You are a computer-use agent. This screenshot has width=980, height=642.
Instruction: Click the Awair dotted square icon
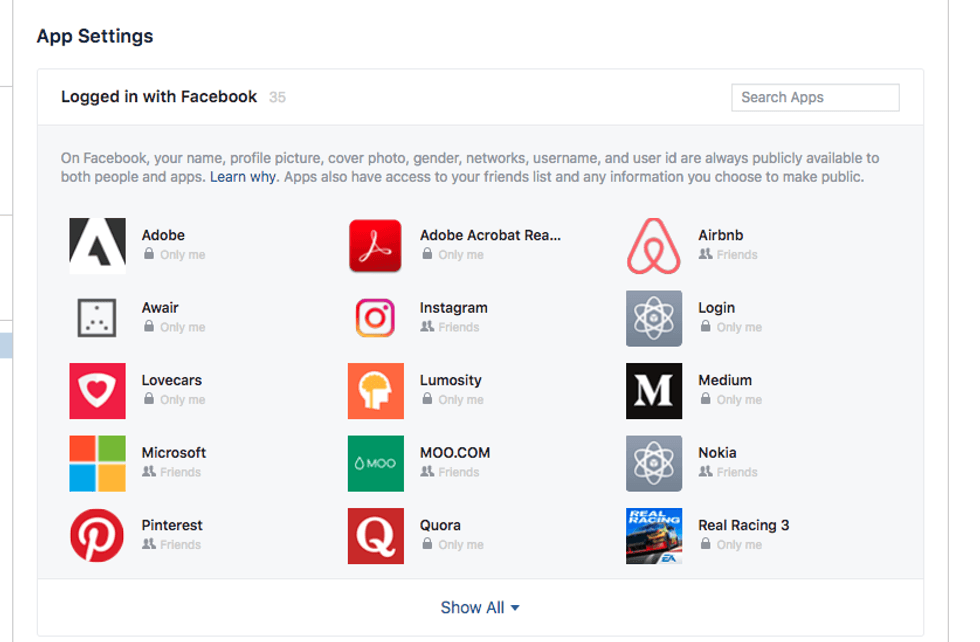click(97, 318)
